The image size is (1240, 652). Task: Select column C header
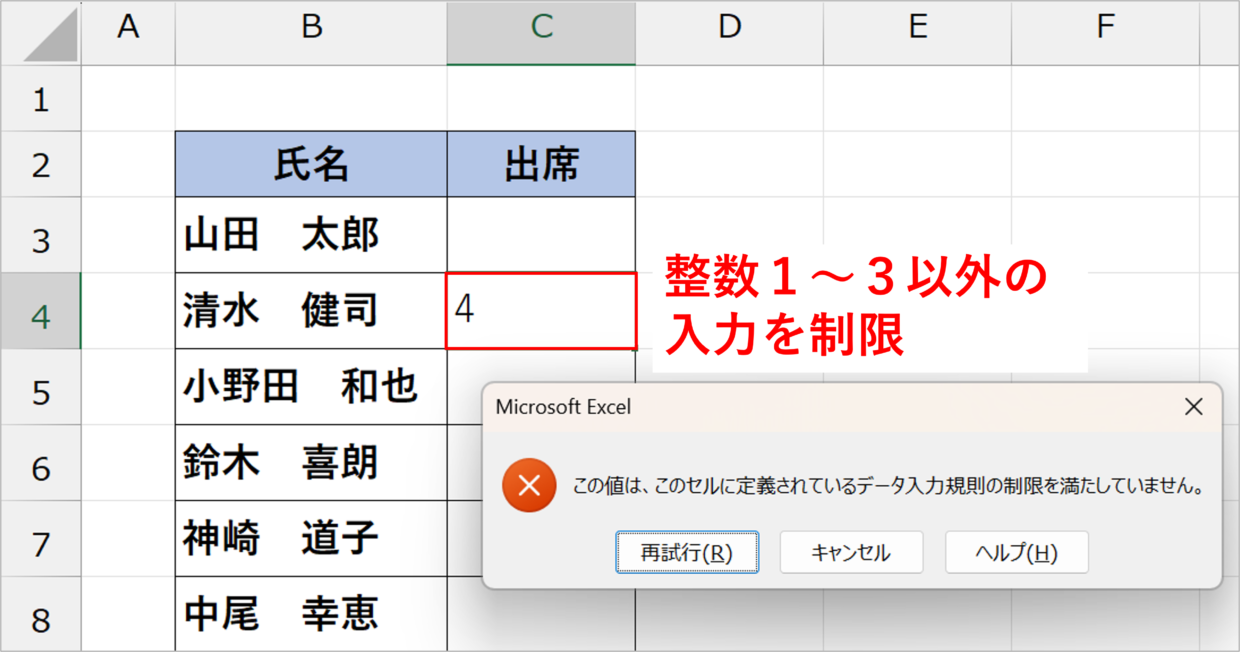pyautogui.click(x=541, y=28)
